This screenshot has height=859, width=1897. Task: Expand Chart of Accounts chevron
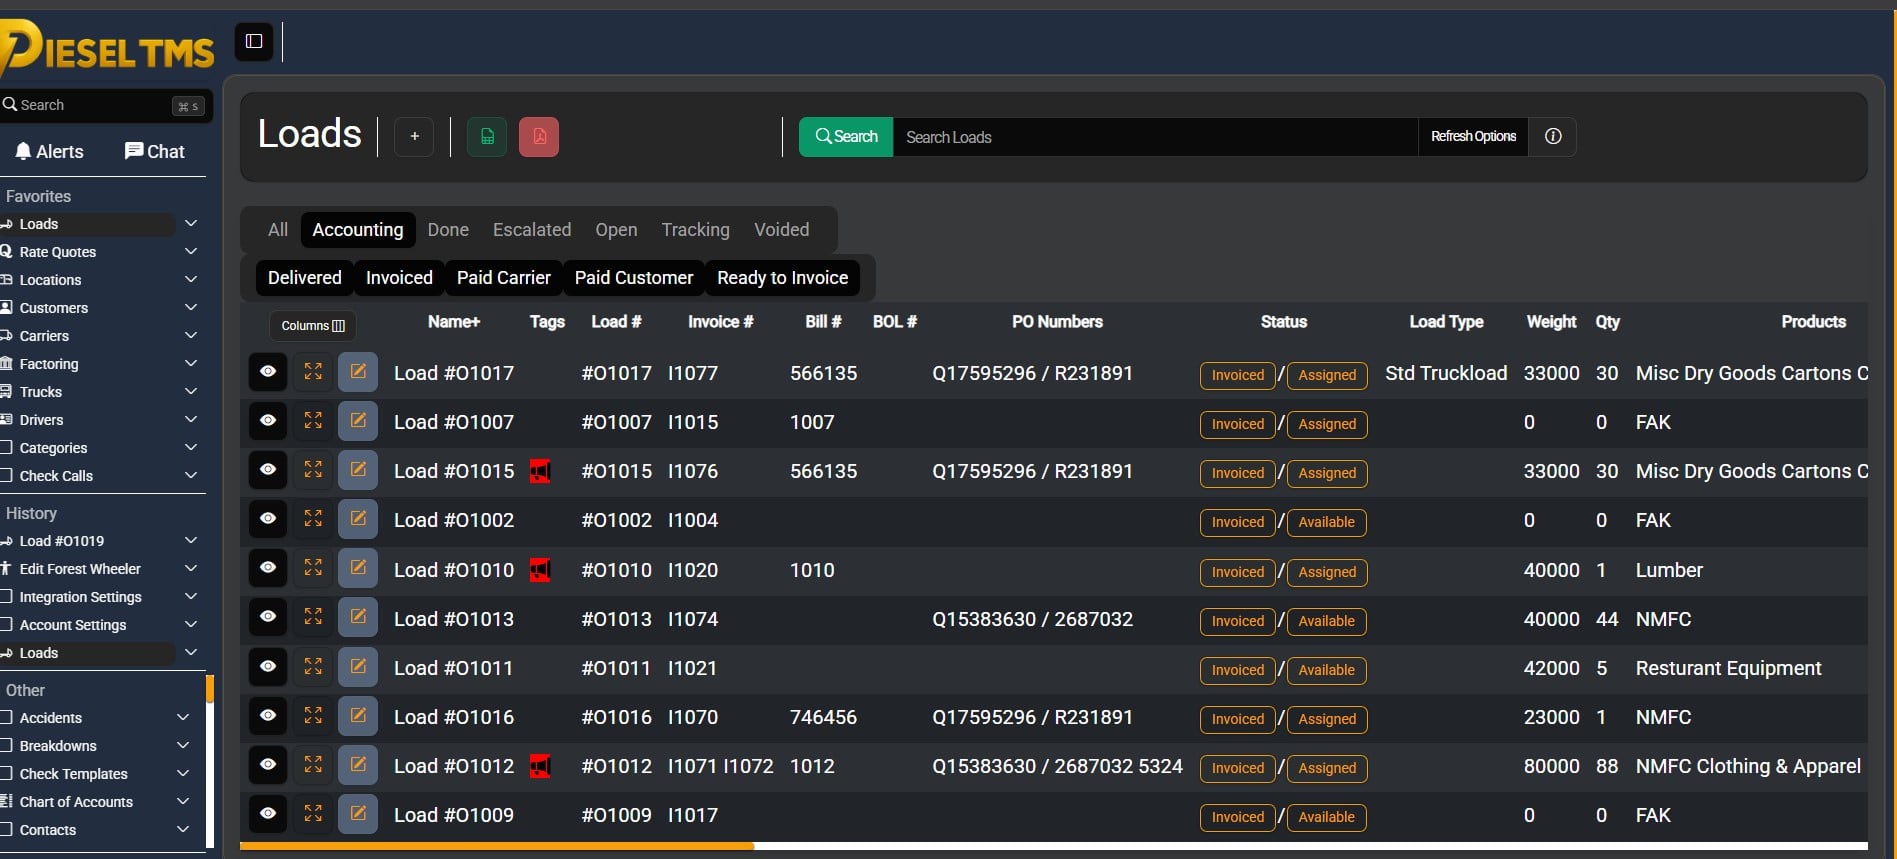(183, 802)
